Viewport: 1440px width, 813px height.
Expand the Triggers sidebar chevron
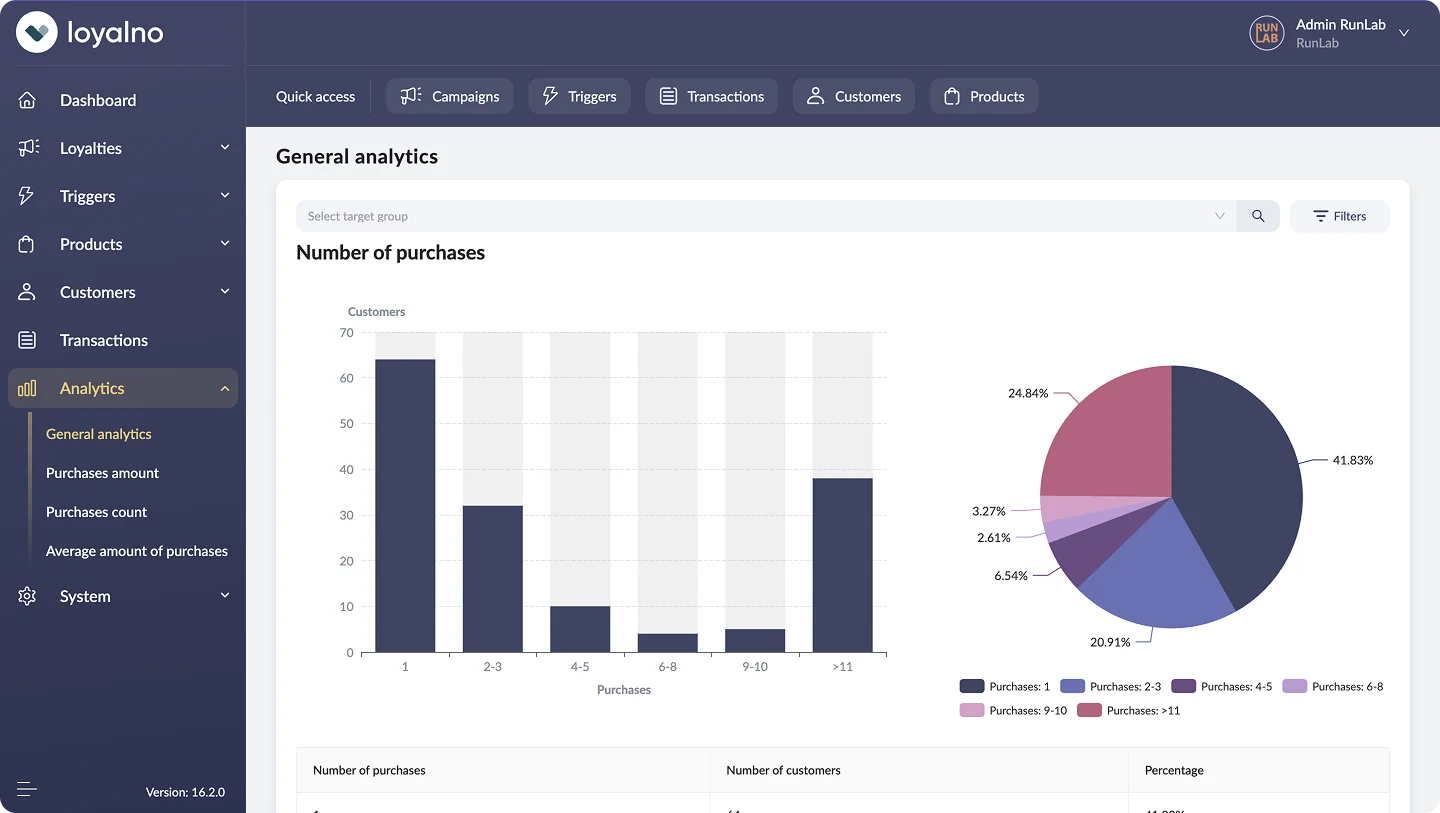tap(225, 196)
